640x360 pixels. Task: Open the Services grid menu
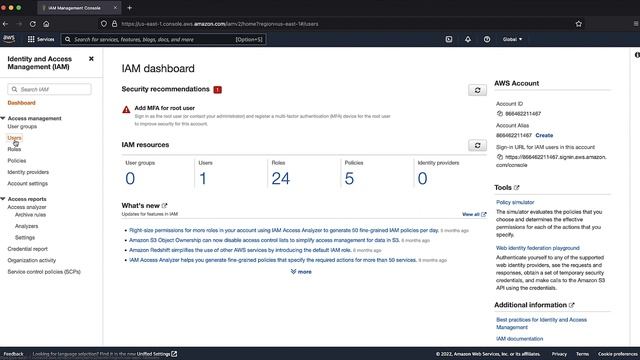point(41,39)
